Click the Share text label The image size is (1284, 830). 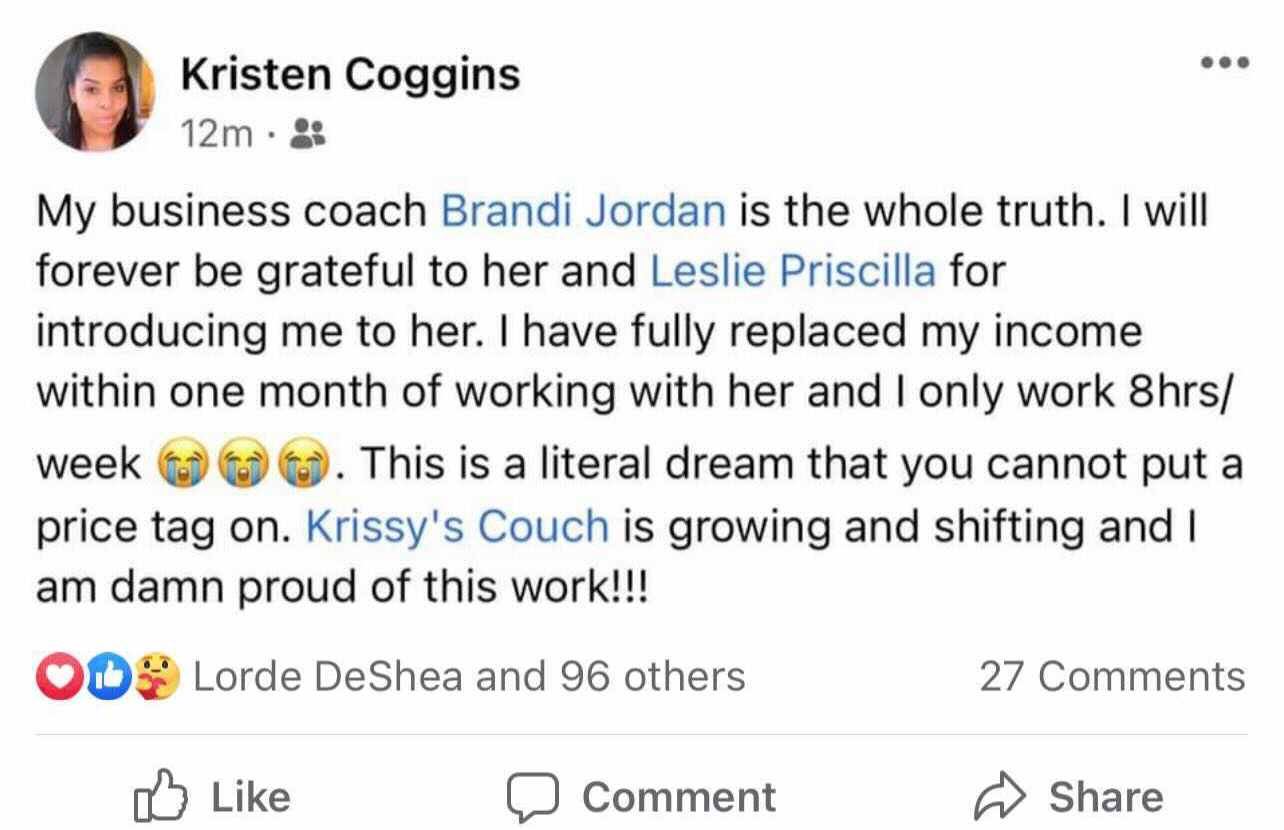1105,797
